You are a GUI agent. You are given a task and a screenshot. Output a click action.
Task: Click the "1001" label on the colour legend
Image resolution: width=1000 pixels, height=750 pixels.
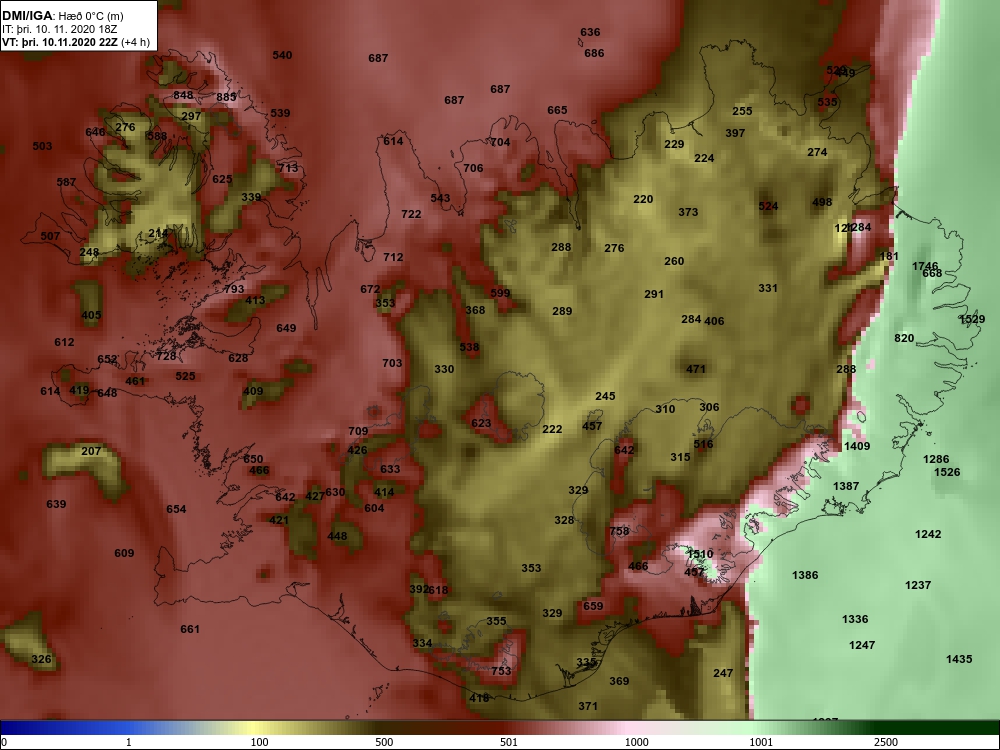click(761, 742)
